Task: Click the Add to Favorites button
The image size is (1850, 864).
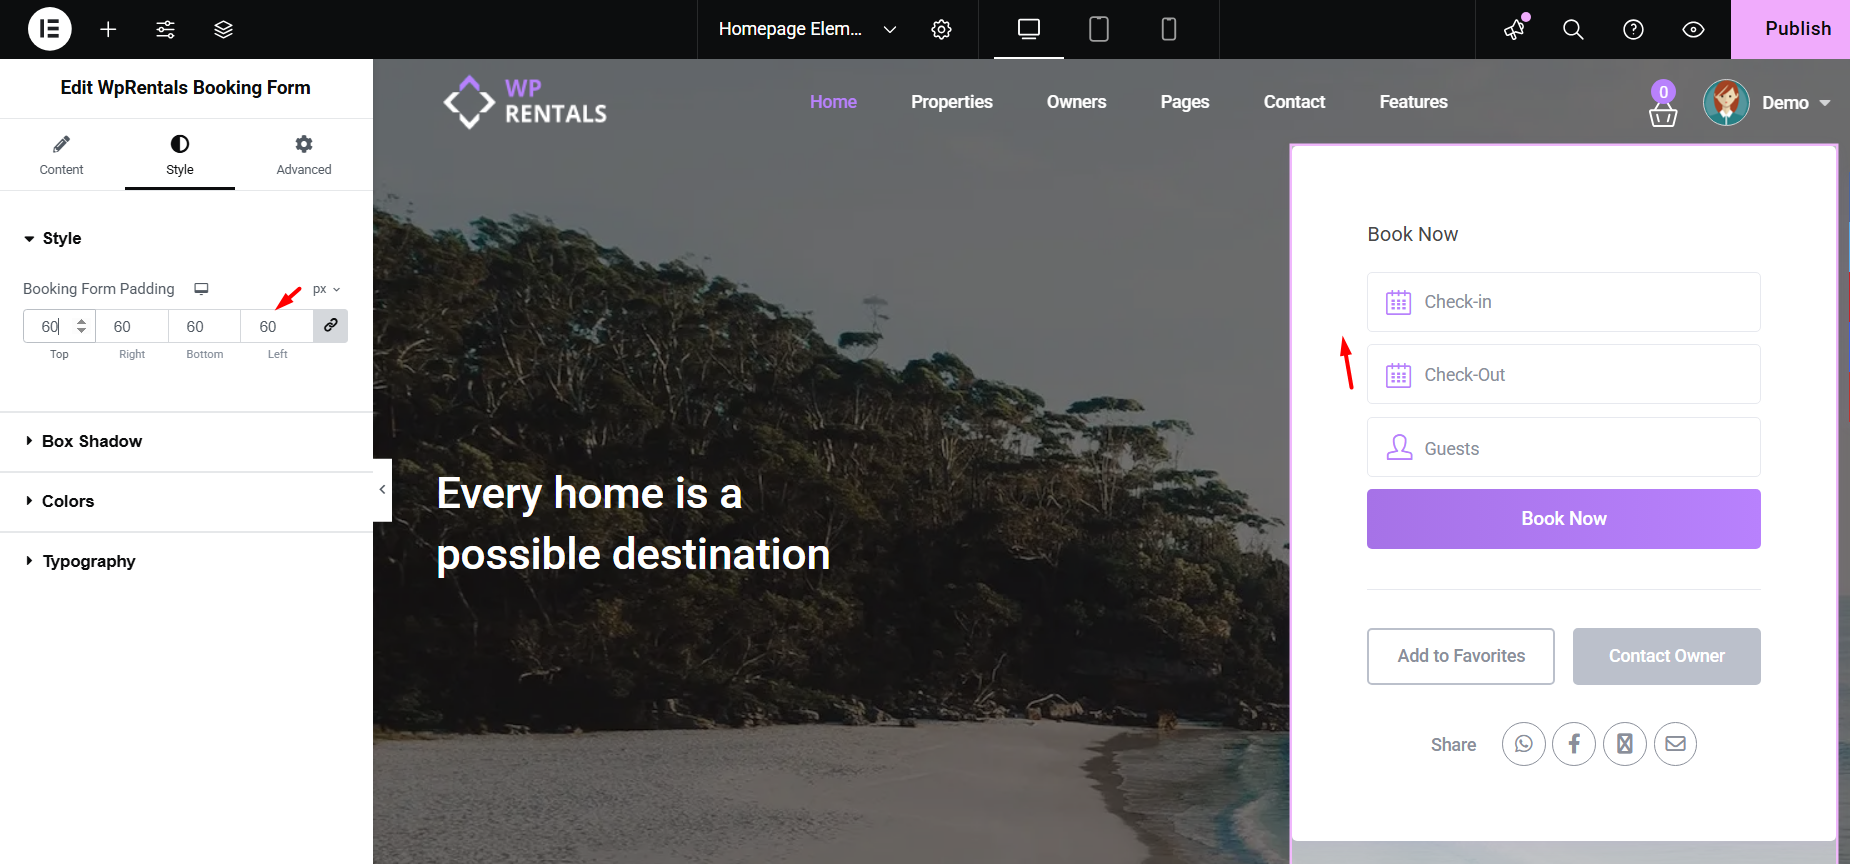Action: (1460, 656)
